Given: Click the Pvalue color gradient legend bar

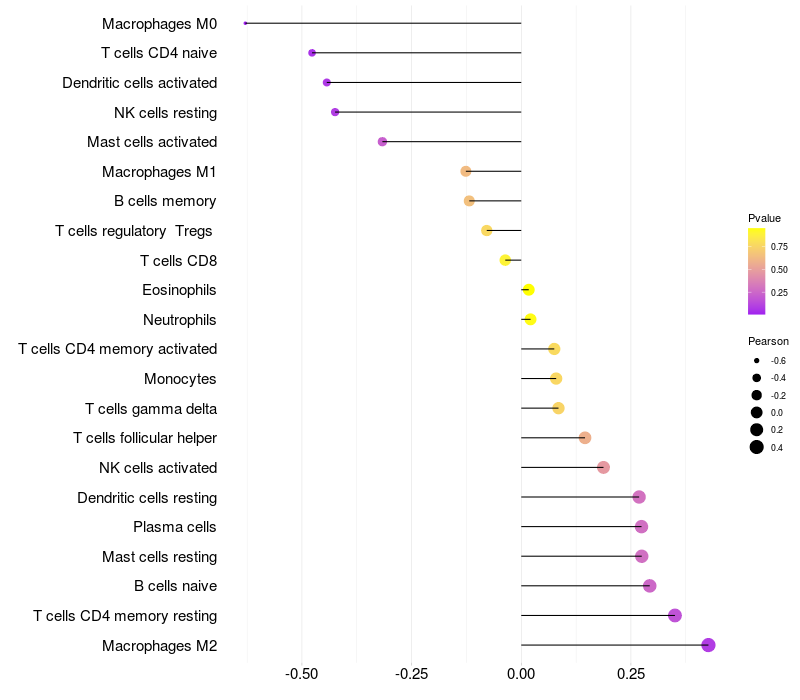Looking at the screenshot, I should point(756,271).
